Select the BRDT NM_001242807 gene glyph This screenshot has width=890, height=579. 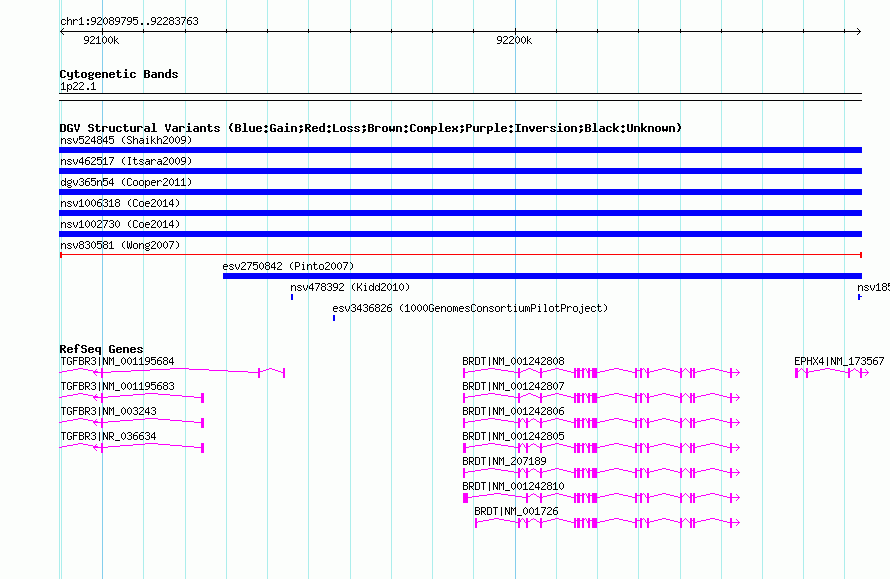coord(601,398)
